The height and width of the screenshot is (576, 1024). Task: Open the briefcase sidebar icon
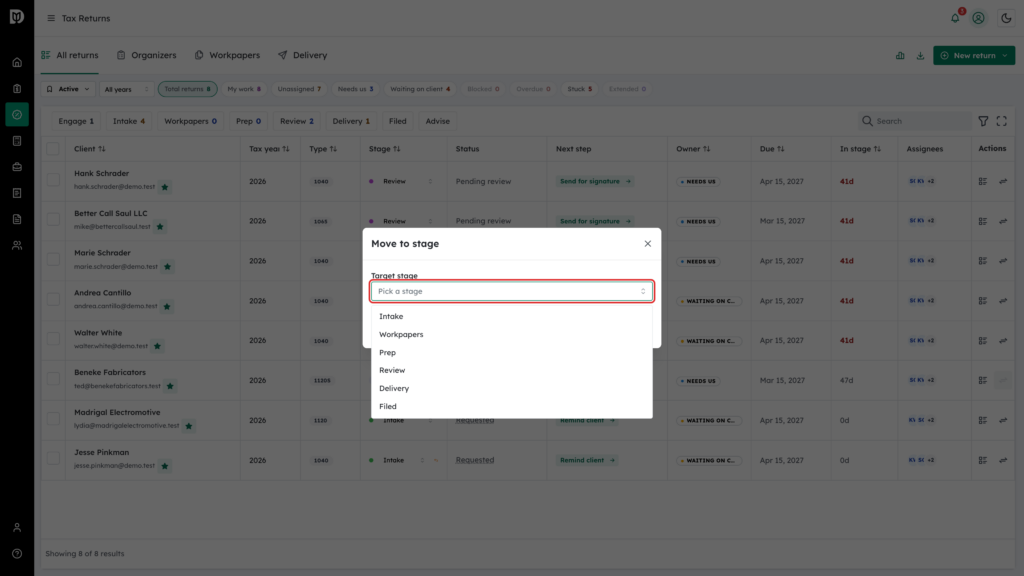[17, 167]
